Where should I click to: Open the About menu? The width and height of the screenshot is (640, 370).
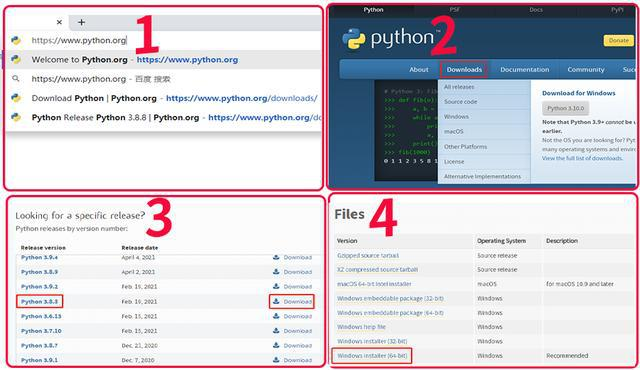point(419,70)
